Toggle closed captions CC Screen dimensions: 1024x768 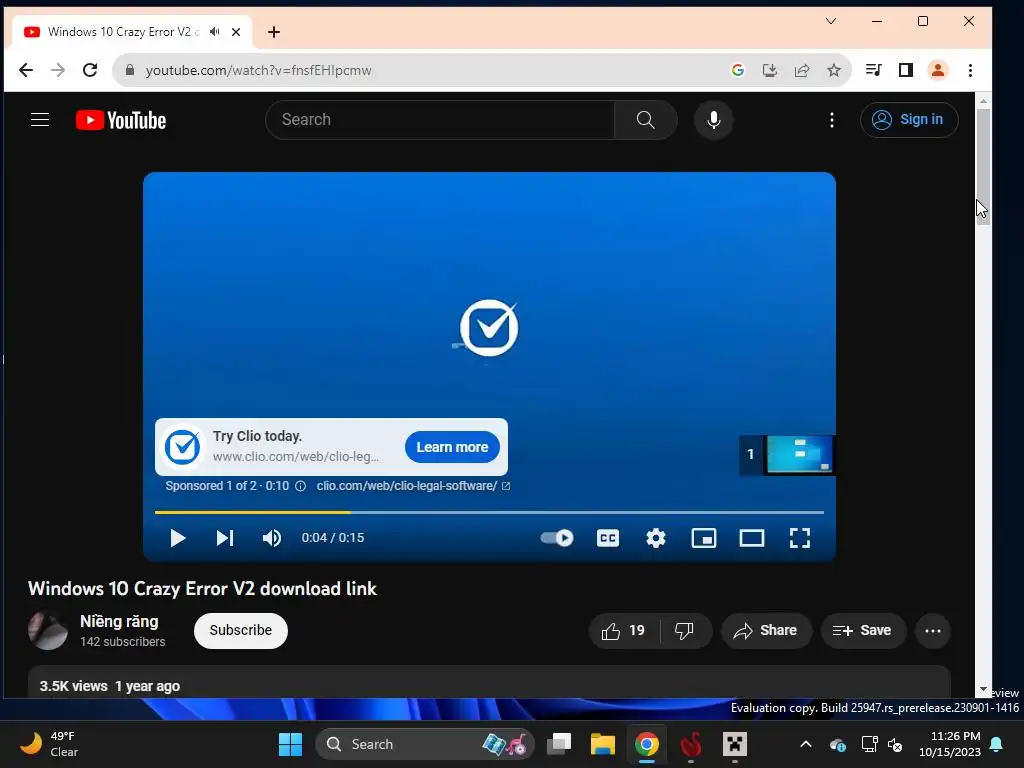pos(608,538)
